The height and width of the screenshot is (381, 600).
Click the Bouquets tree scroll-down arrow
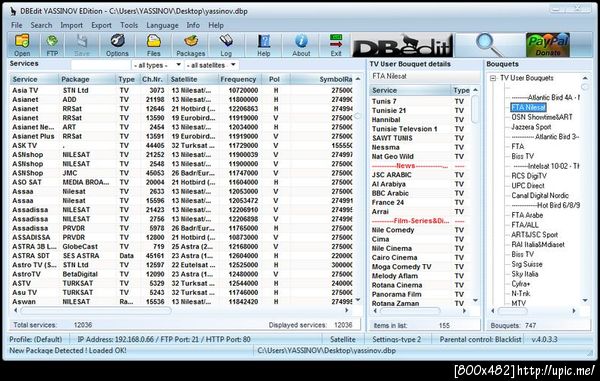(585, 301)
